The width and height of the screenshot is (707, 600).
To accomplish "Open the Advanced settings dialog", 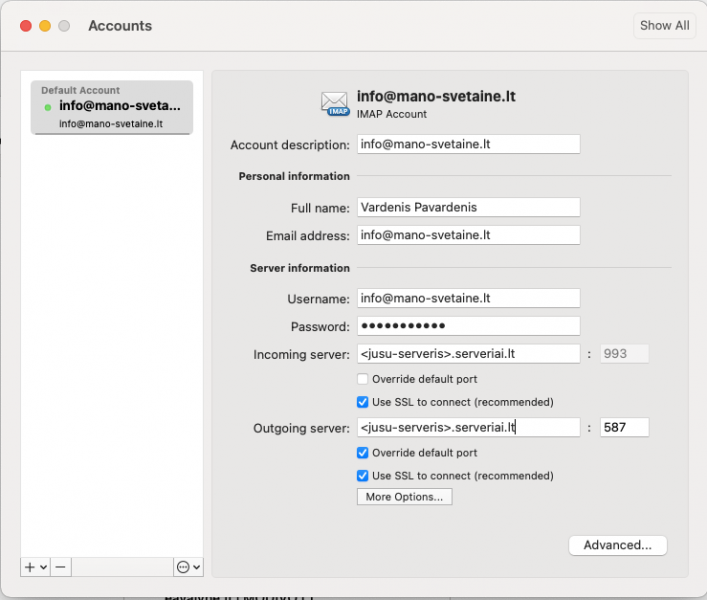I will (617, 545).
